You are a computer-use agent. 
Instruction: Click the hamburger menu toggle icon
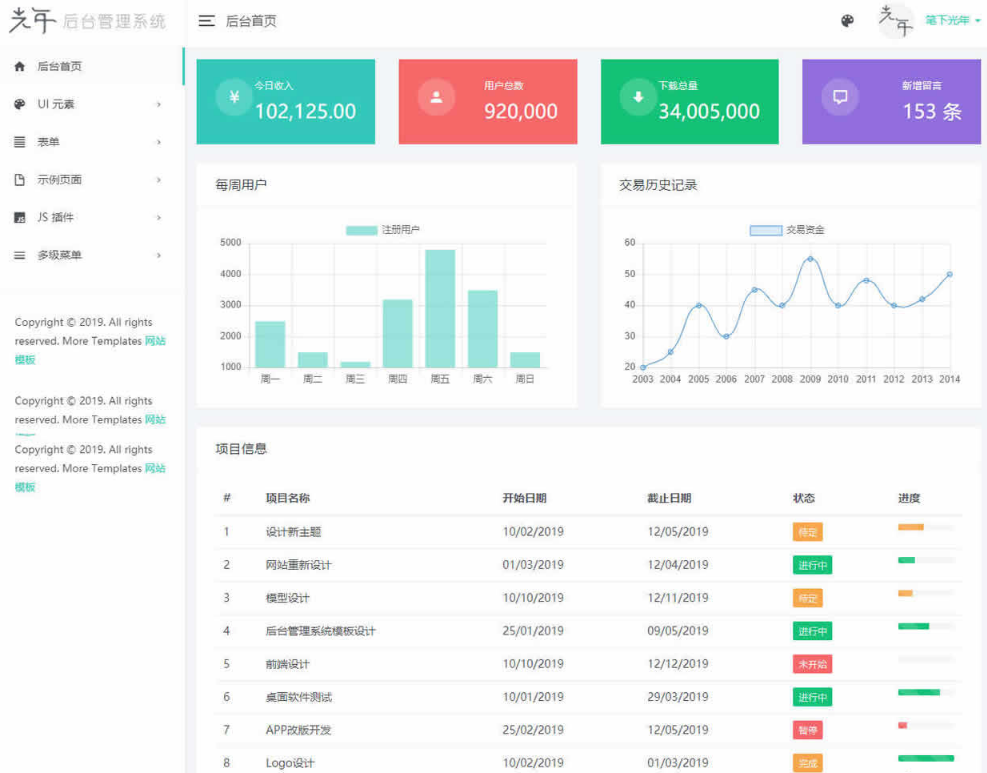point(207,21)
